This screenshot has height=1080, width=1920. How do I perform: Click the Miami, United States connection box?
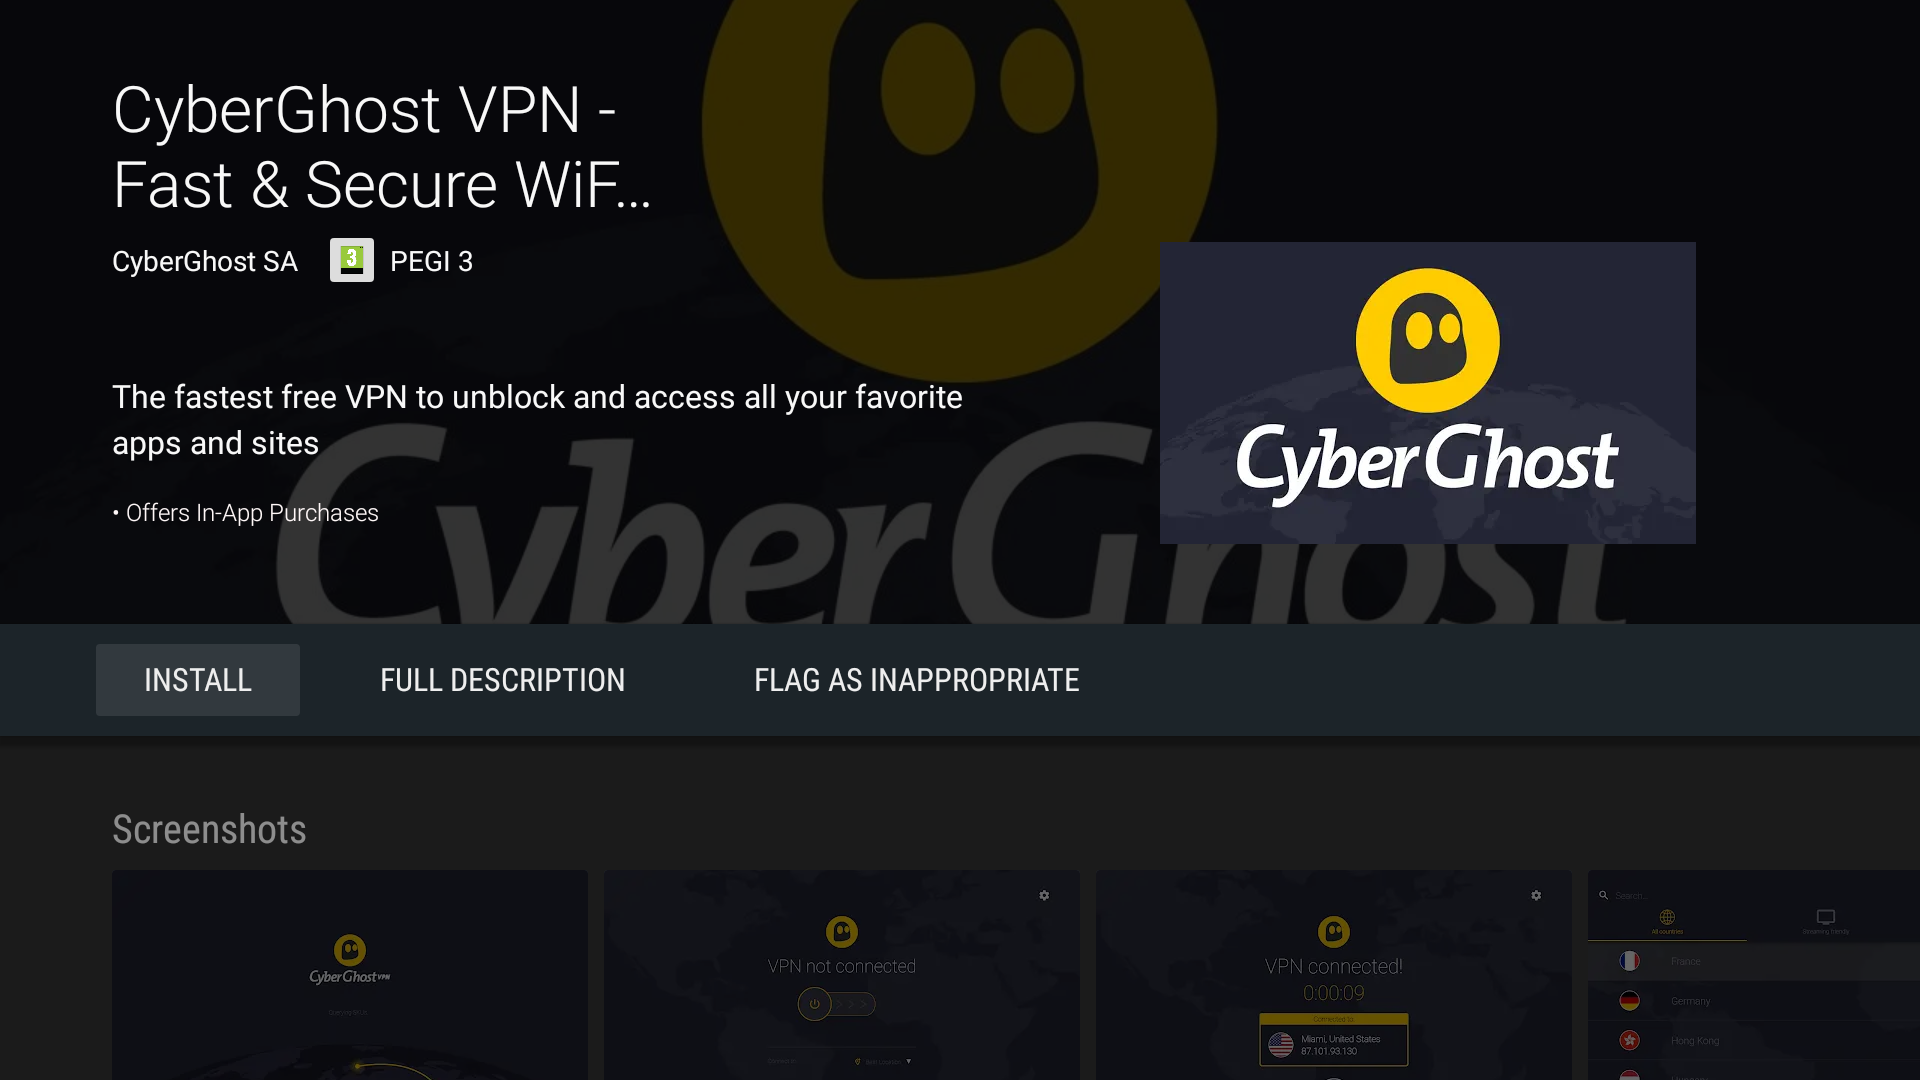tap(1334, 1040)
